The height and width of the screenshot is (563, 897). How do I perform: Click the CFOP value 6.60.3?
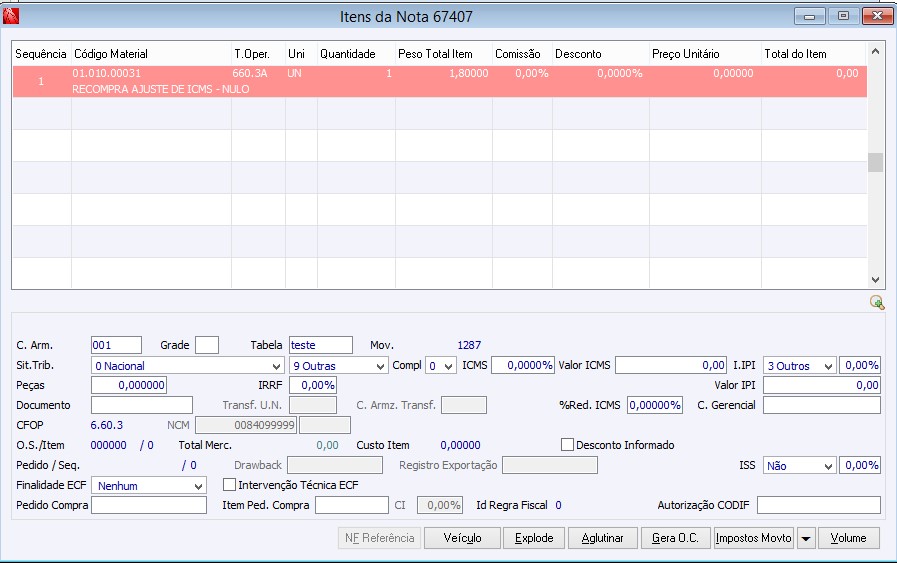pos(106,425)
